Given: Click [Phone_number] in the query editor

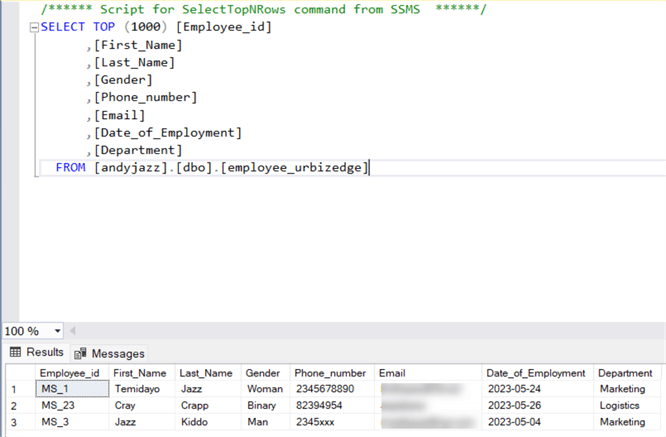Looking at the screenshot, I should (x=145, y=97).
